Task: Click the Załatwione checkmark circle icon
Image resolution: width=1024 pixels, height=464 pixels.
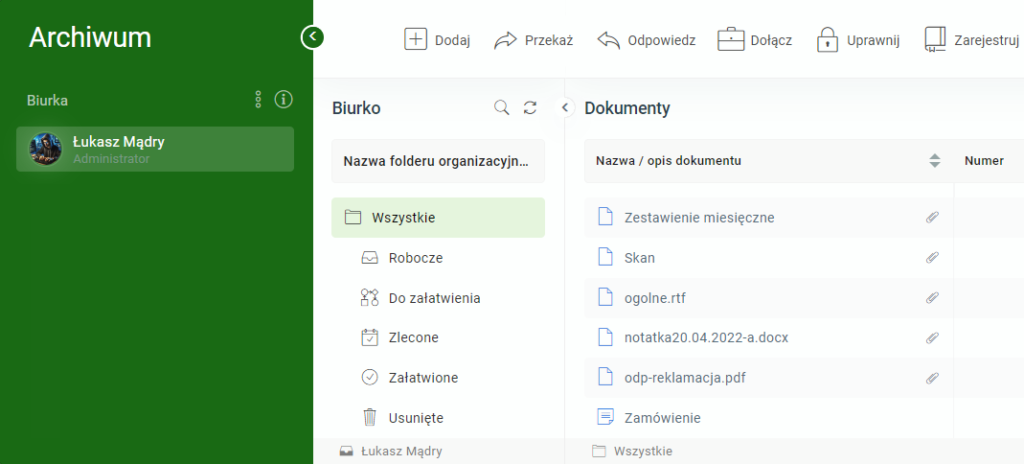Action: pyautogui.click(x=370, y=378)
